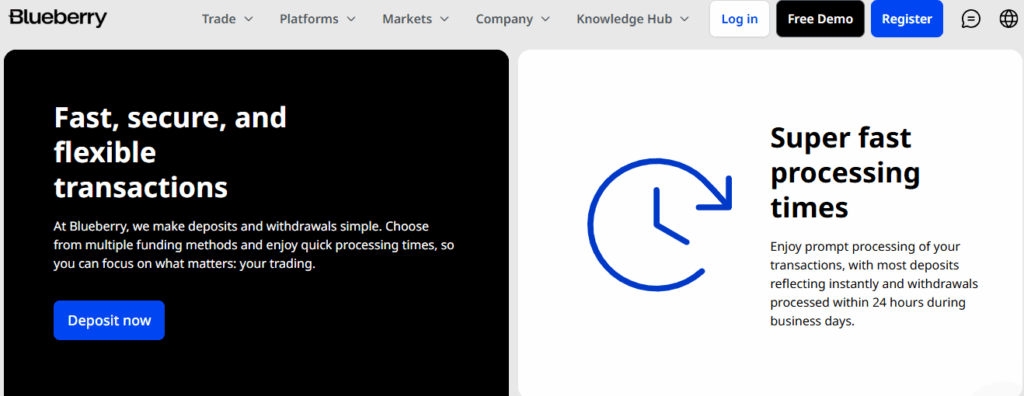Open the live chat icon
Image resolution: width=1024 pixels, height=396 pixels.
pyautogui.click(x=971, y=19)
